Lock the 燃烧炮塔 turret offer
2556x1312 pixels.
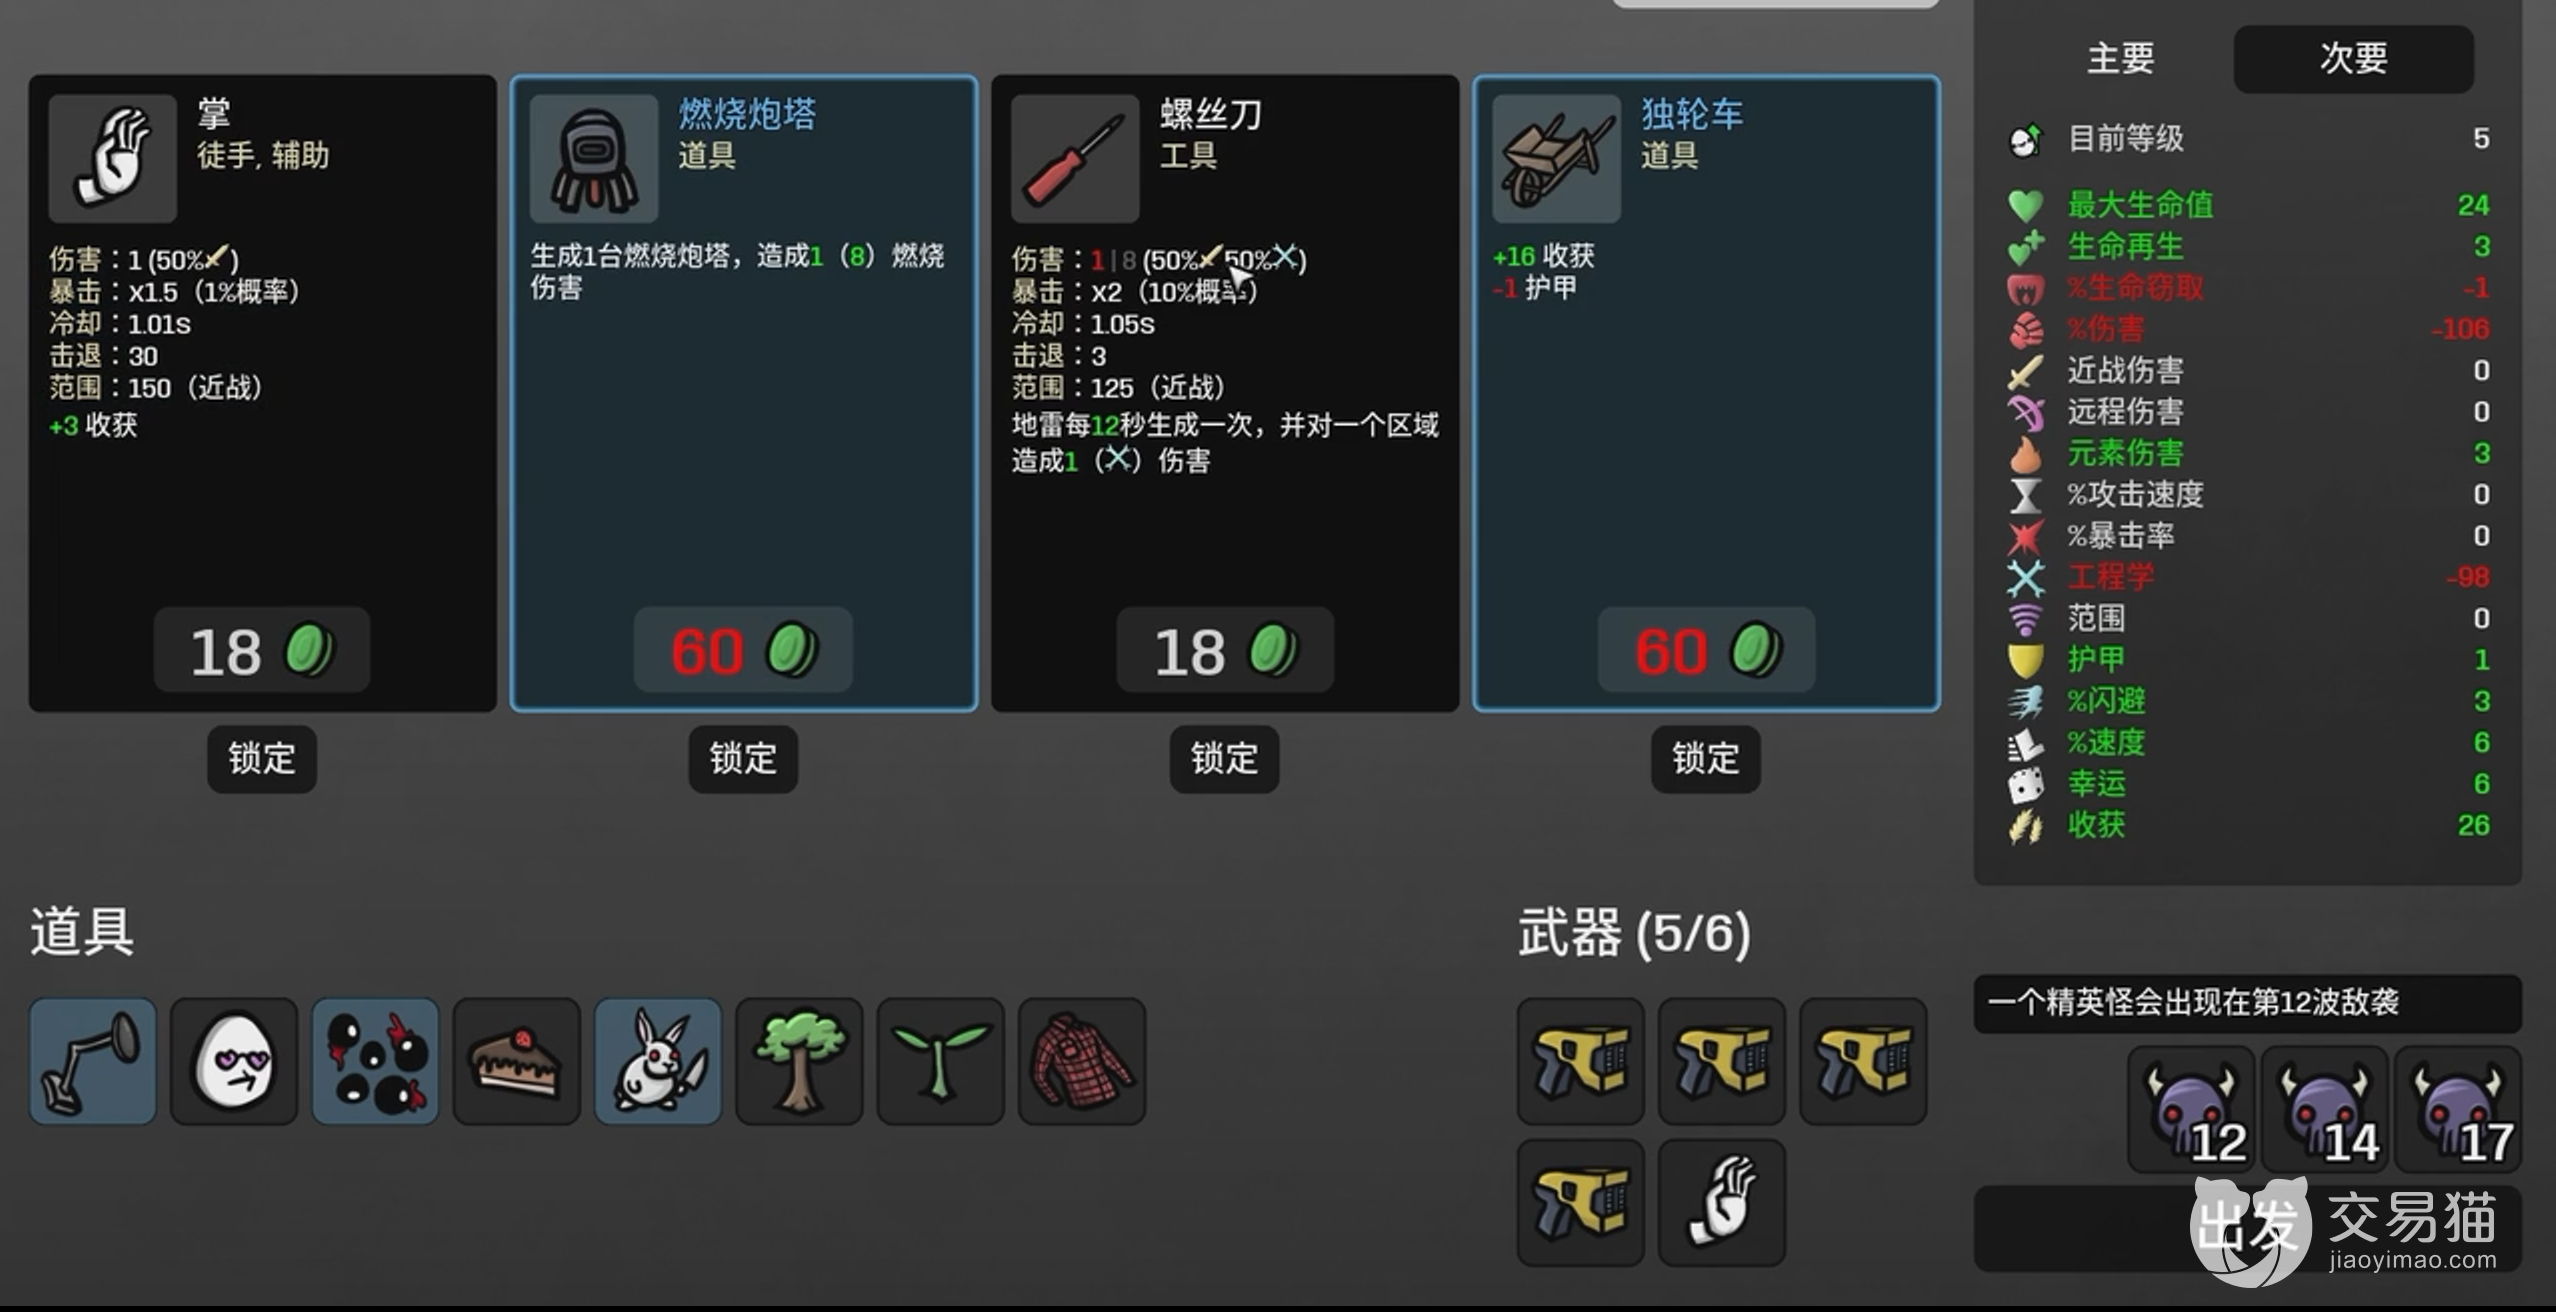pyautogui.click(x=743, y=759)
